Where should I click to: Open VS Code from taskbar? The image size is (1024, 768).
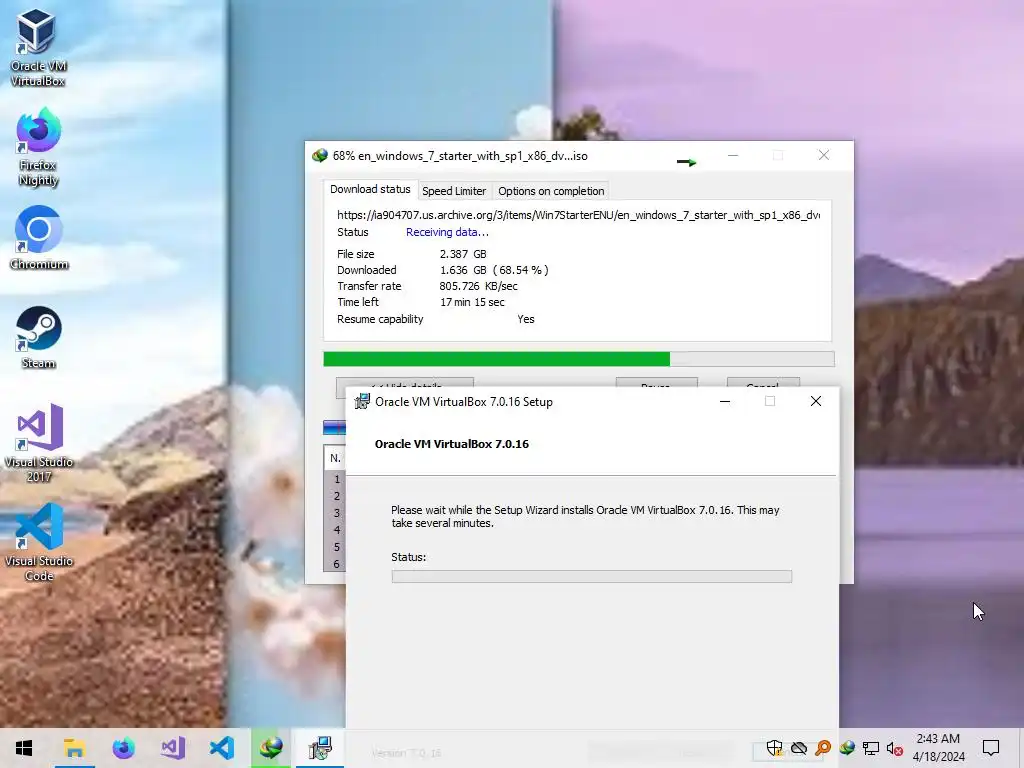click(222, 748)
